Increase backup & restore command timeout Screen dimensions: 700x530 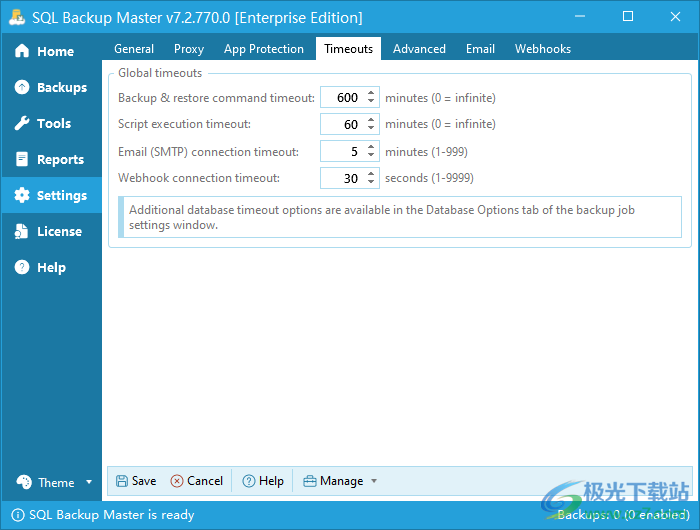371,93
